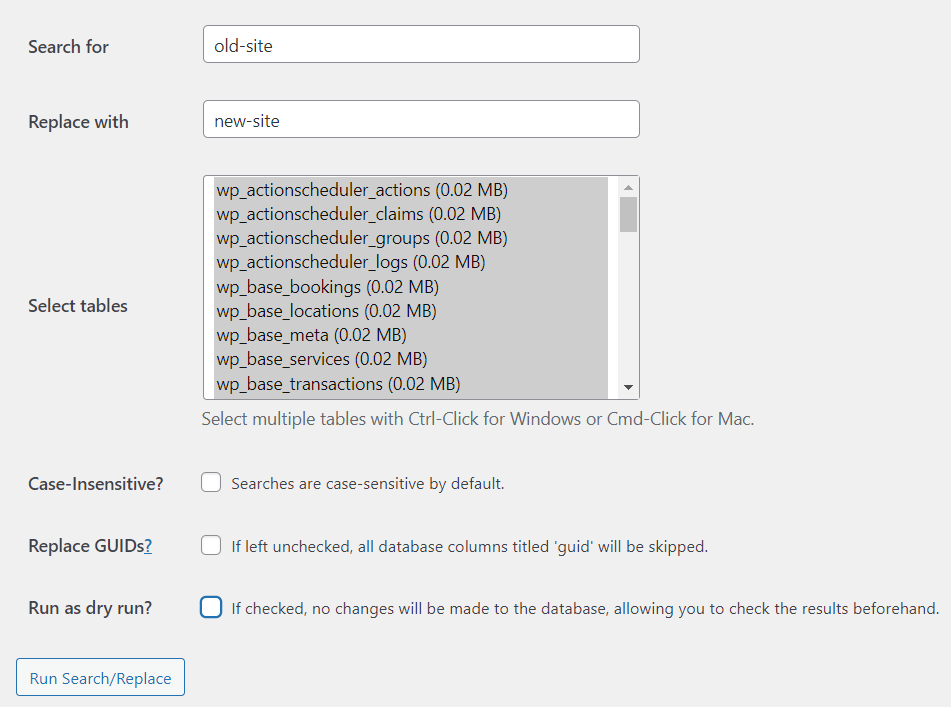Enable the Replace GUIDs checkbox
Image resolution: width=951 pixels, height=707 pixels.
pos(211,545)
